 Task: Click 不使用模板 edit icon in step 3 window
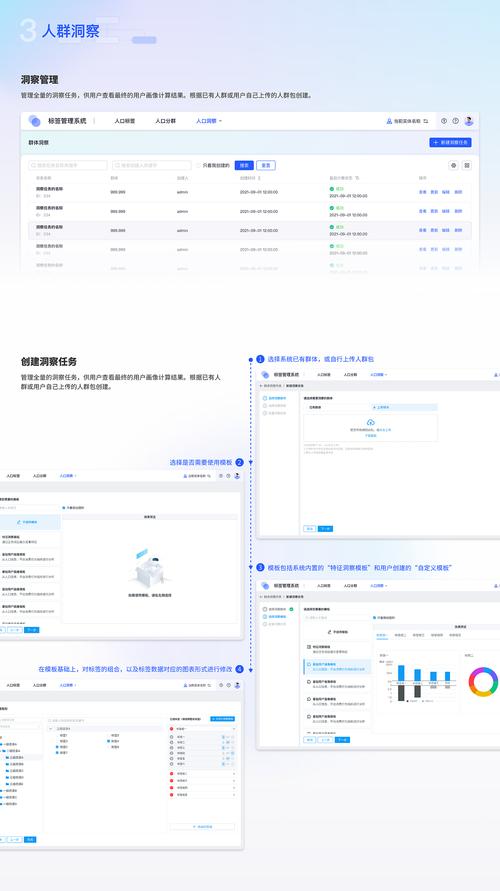[330, 632]
